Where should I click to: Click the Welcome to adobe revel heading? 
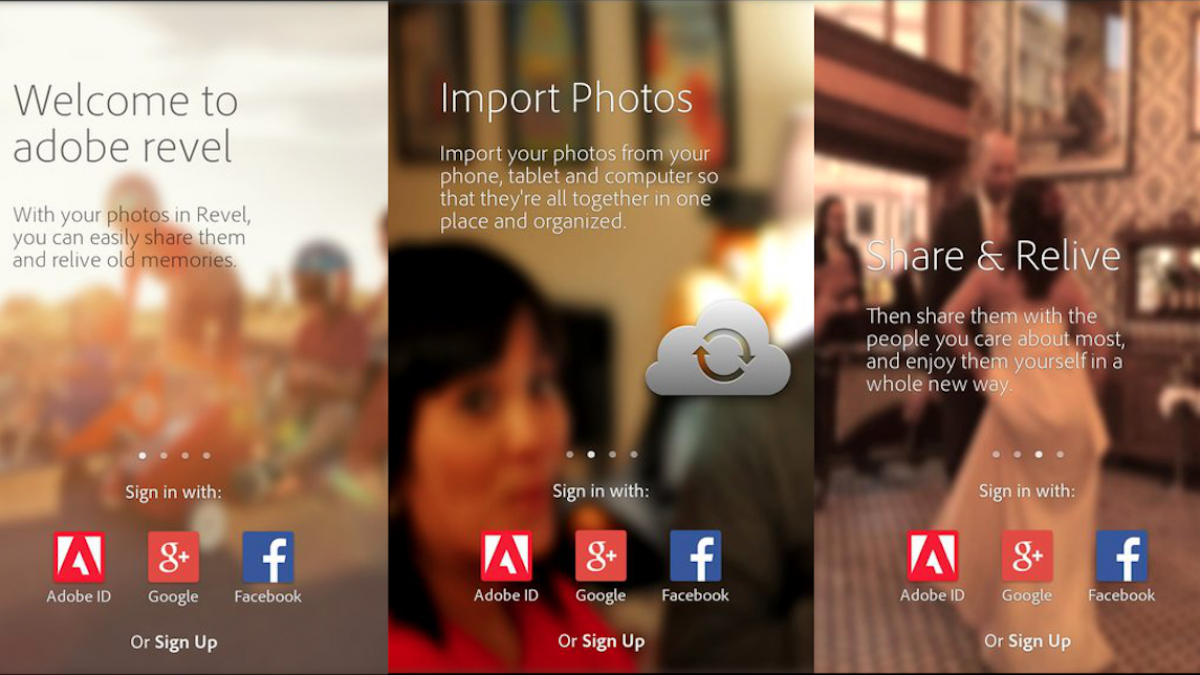[126, 124]
